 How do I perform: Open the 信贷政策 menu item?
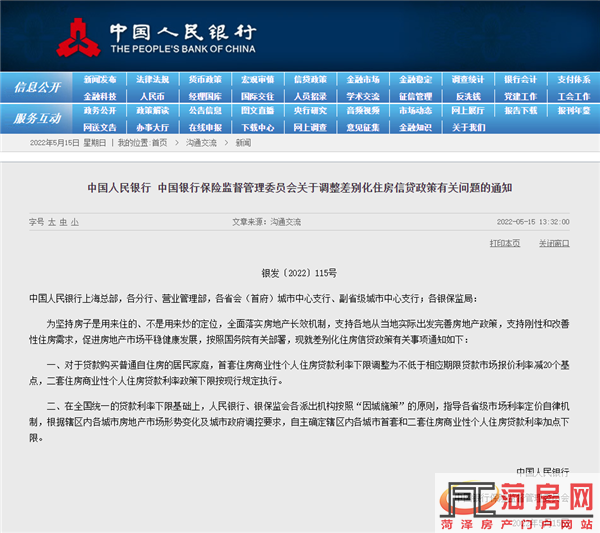click(310, 80)
